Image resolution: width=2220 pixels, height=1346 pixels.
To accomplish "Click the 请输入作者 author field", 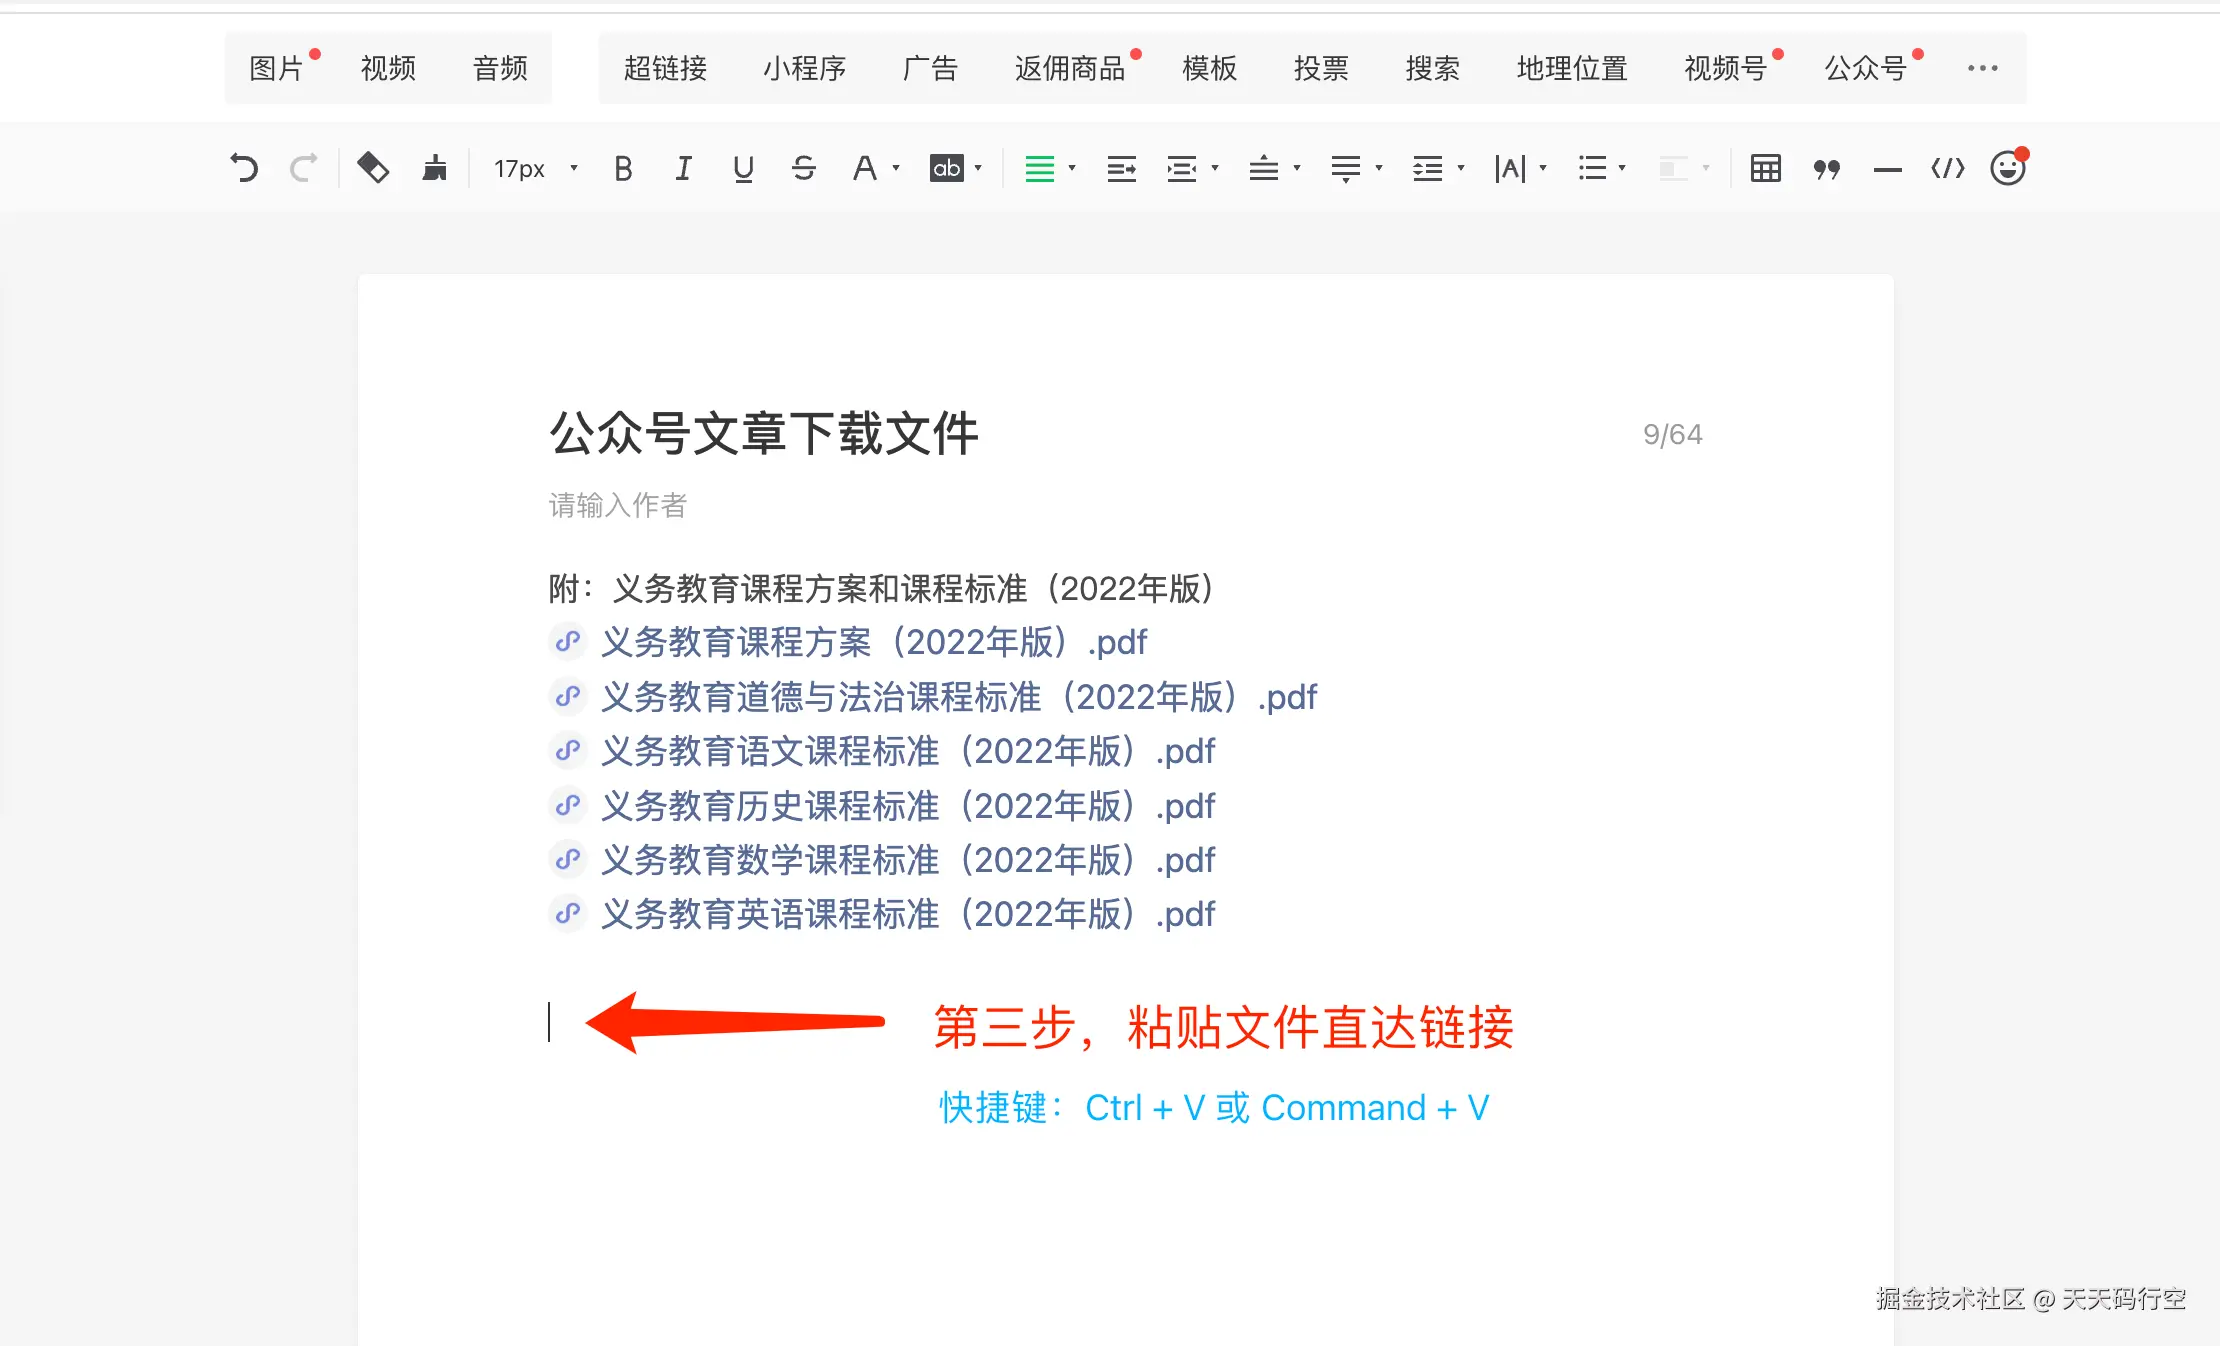I will [x=617, y=505].
